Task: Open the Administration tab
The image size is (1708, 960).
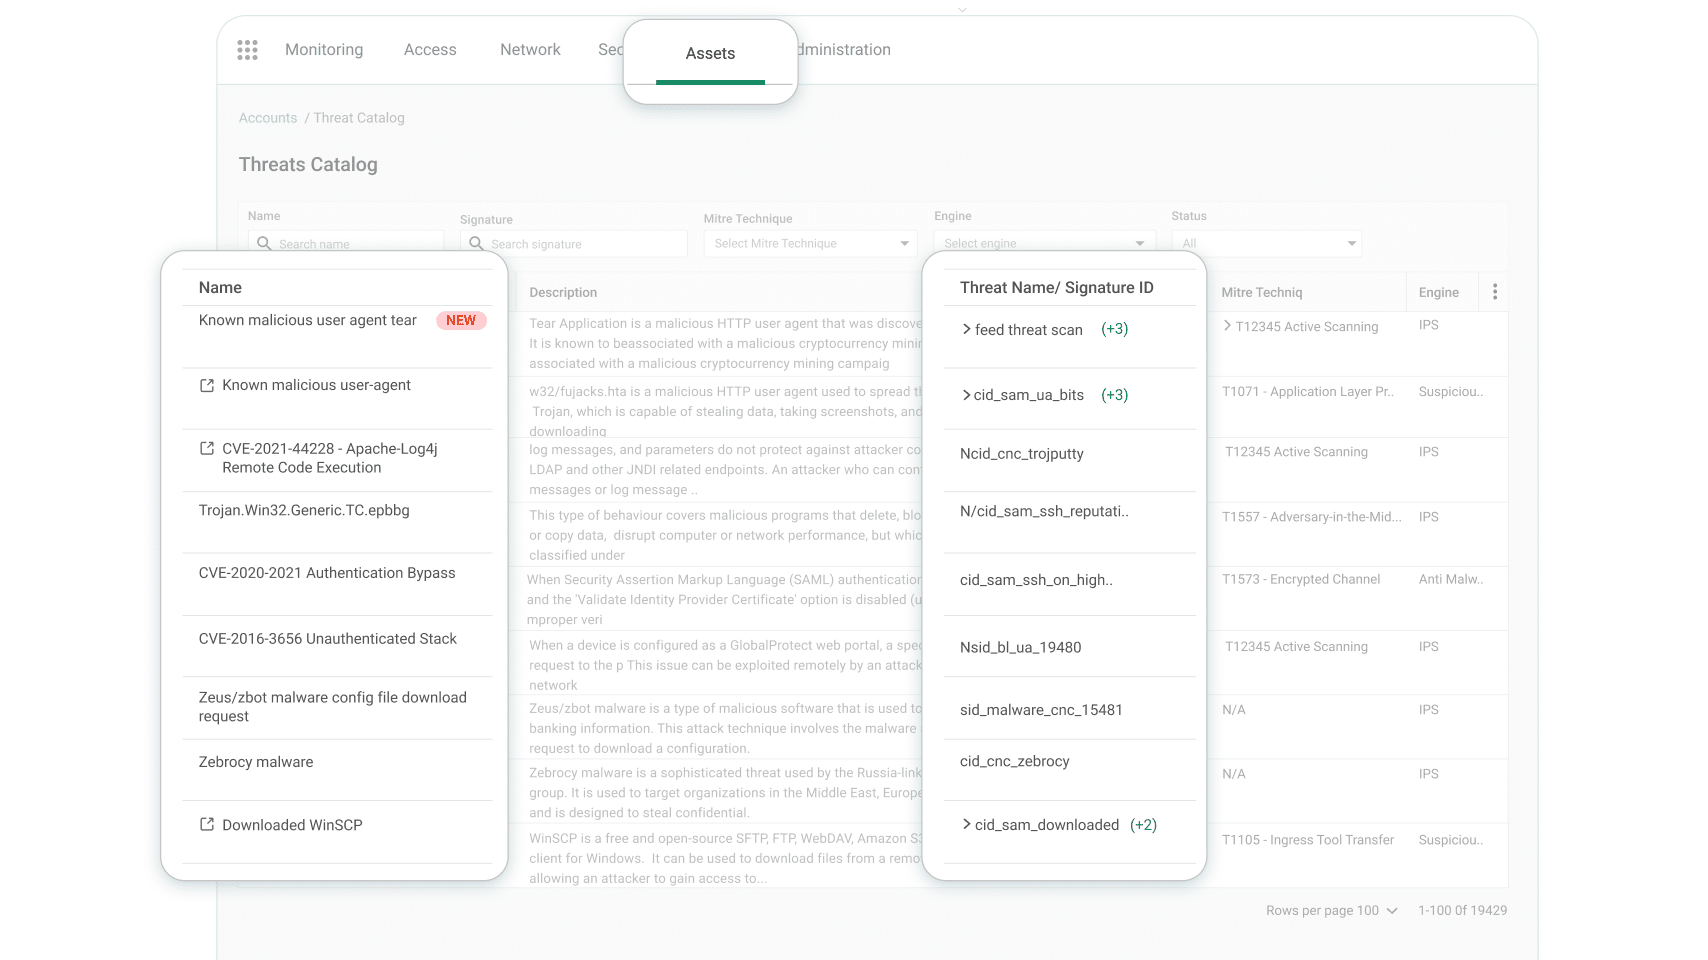Action: [844, 50]
